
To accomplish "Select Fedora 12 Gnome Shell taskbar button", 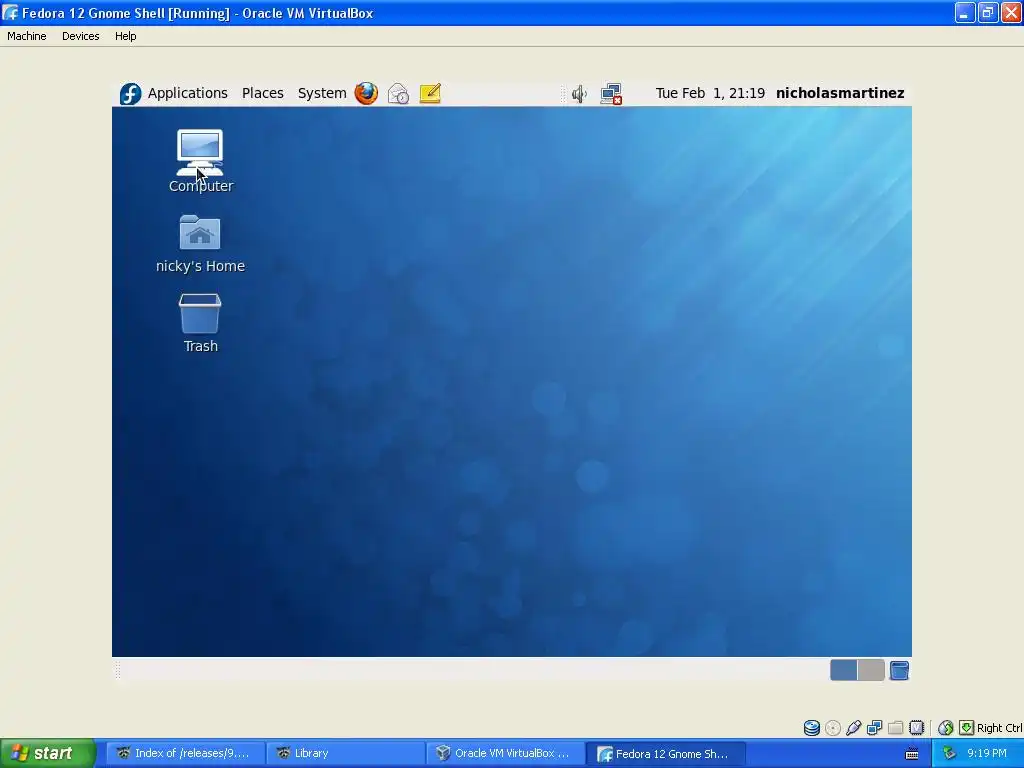I will pyautogui.click(x=666, y=754).
